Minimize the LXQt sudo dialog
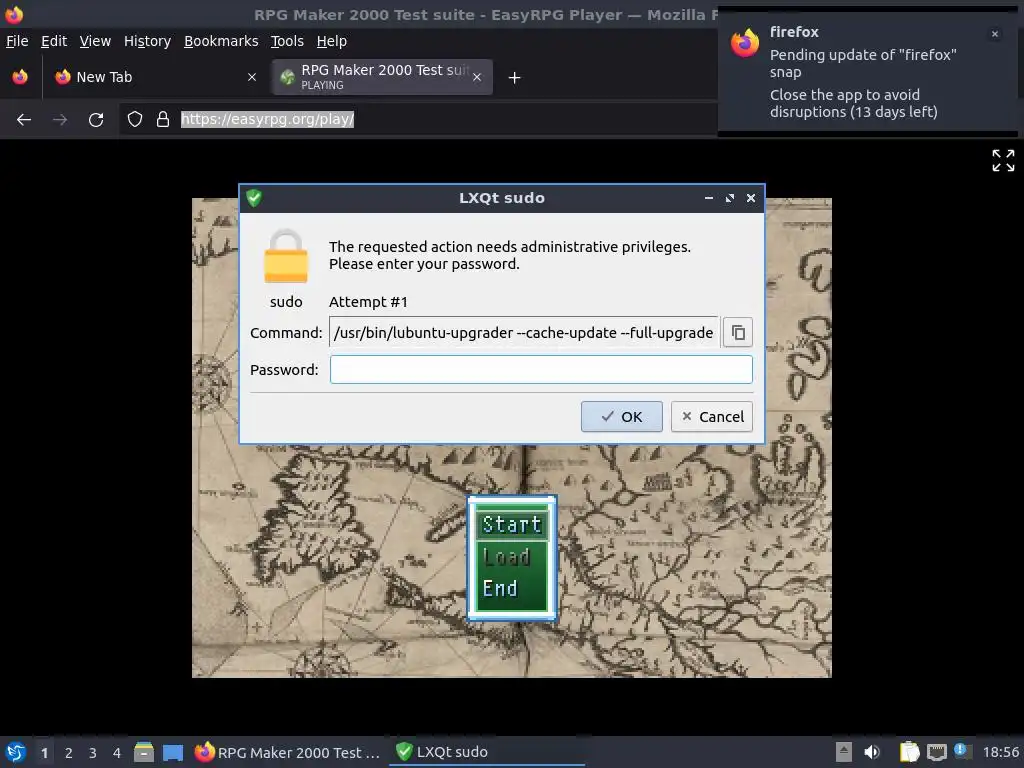This screenshot has height=768, width=1024. 709,198
